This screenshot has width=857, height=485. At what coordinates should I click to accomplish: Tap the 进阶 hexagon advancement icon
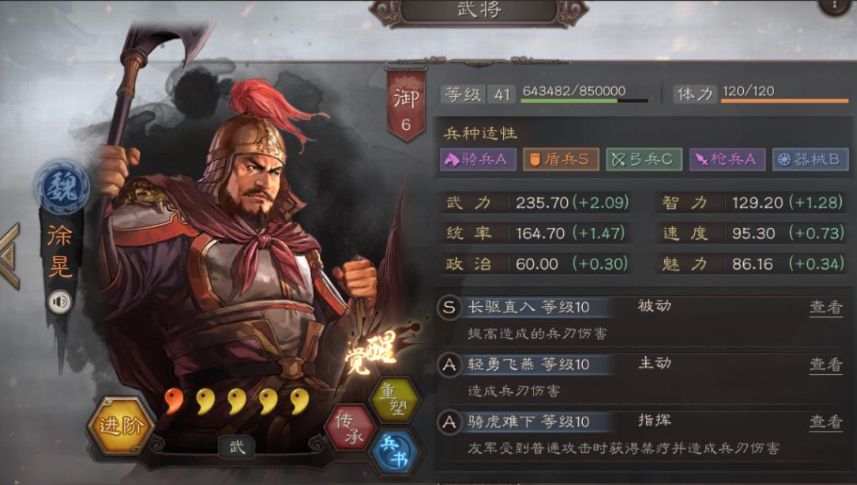tap(121, 426)
